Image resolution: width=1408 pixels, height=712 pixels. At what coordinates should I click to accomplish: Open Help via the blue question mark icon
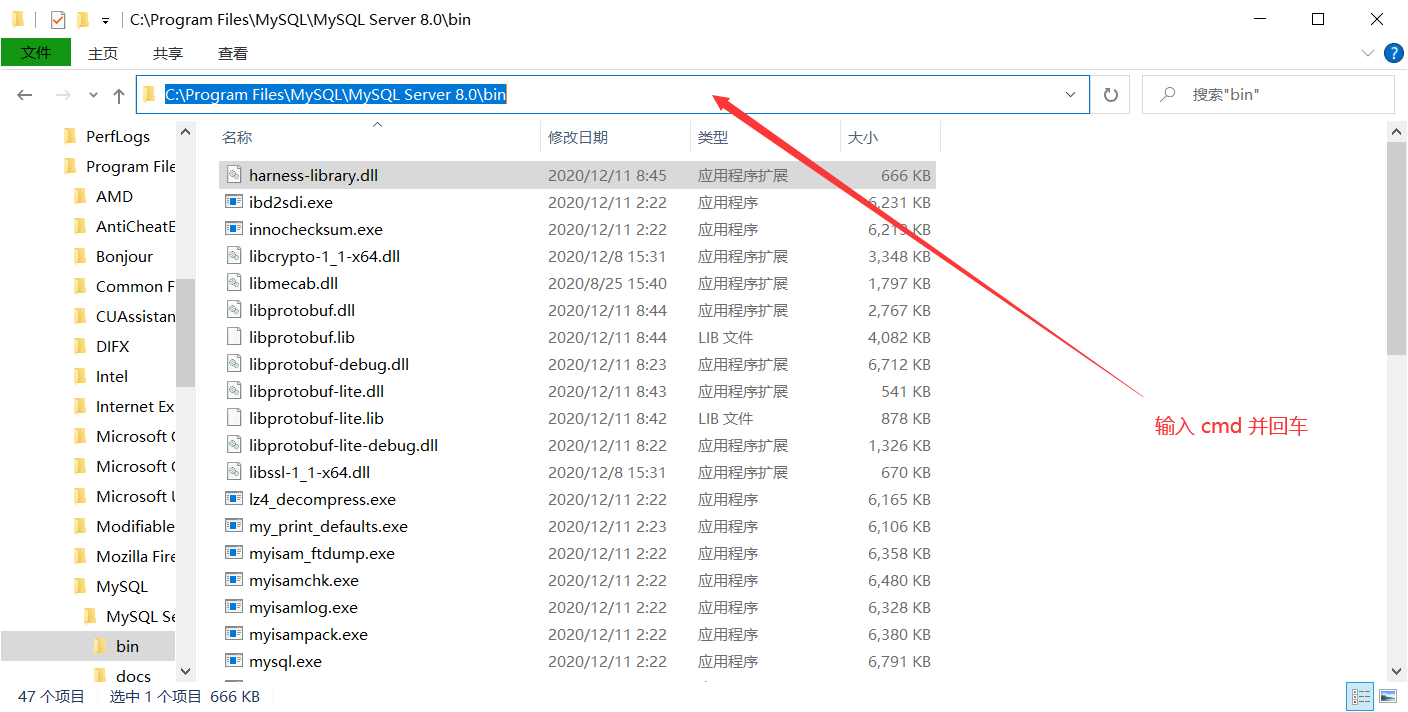[1393, 53]
